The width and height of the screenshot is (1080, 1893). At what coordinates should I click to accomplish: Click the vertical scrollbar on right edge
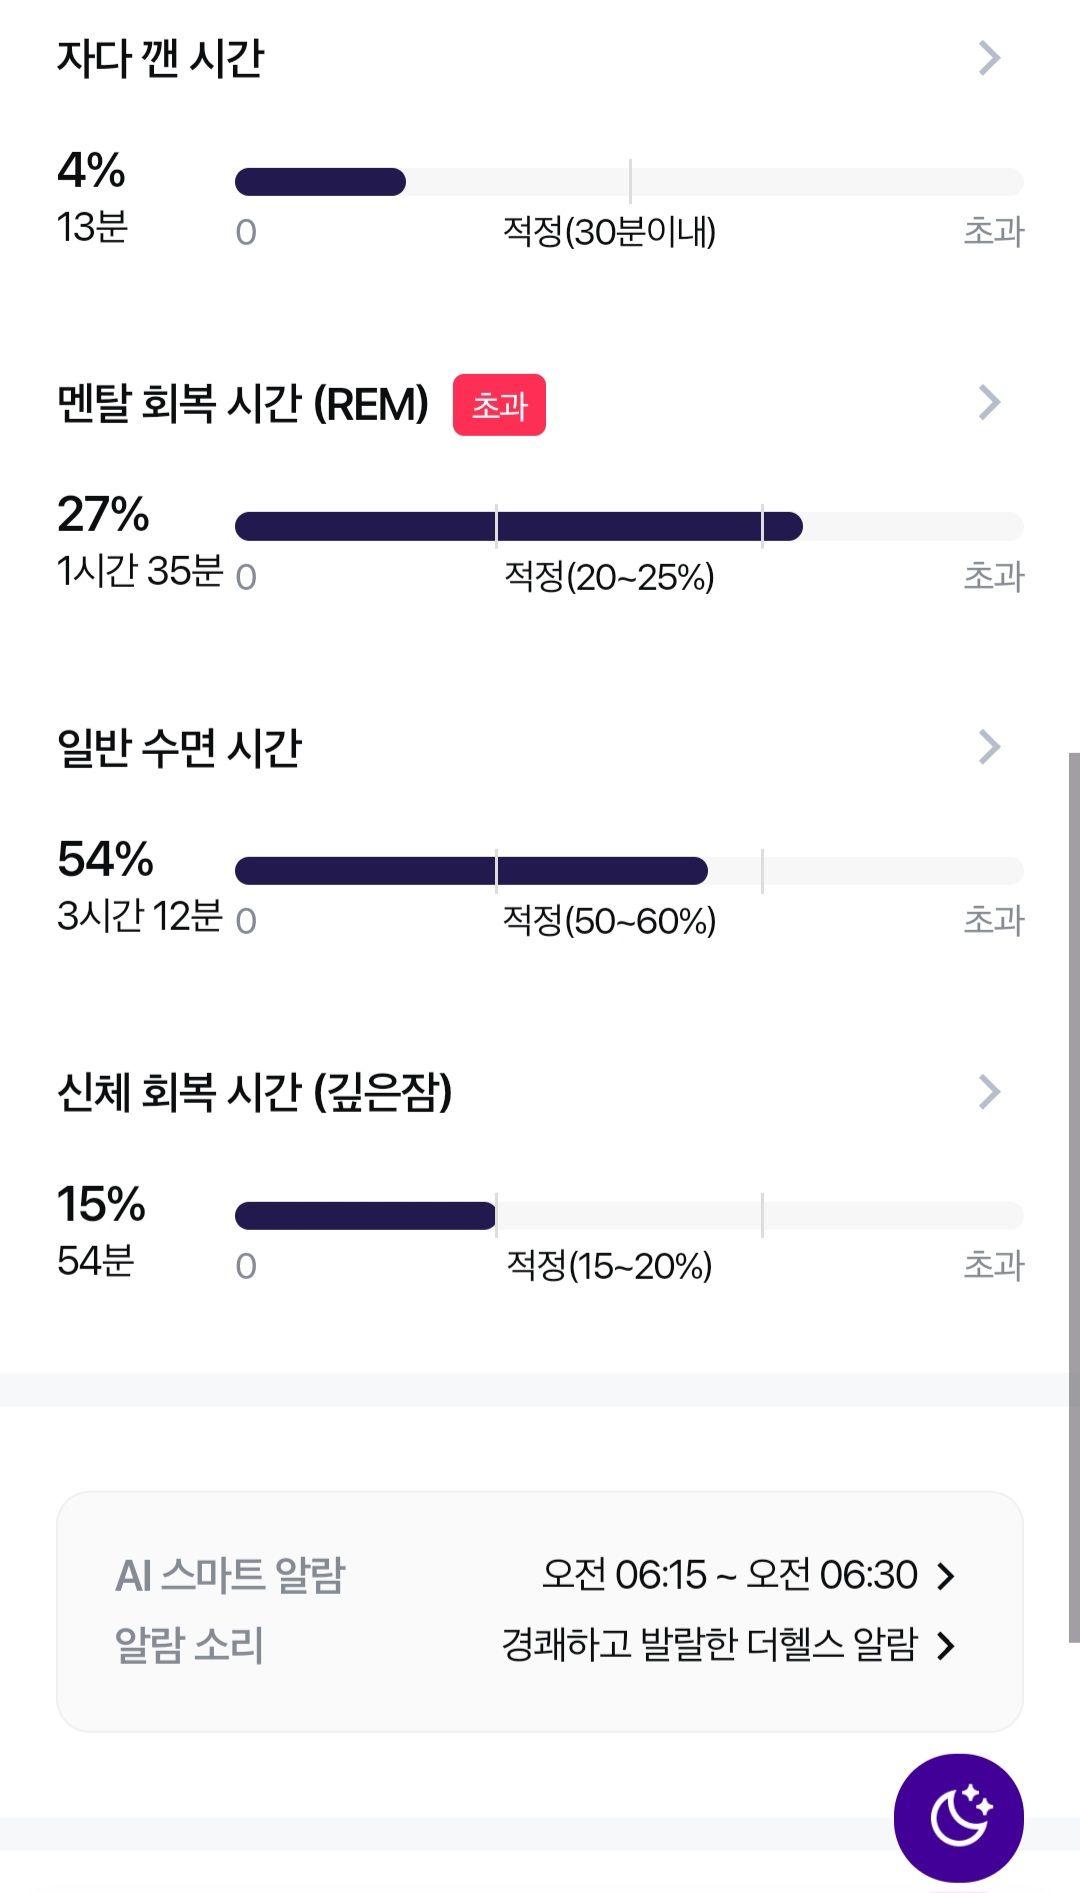click(1074, 1197)
